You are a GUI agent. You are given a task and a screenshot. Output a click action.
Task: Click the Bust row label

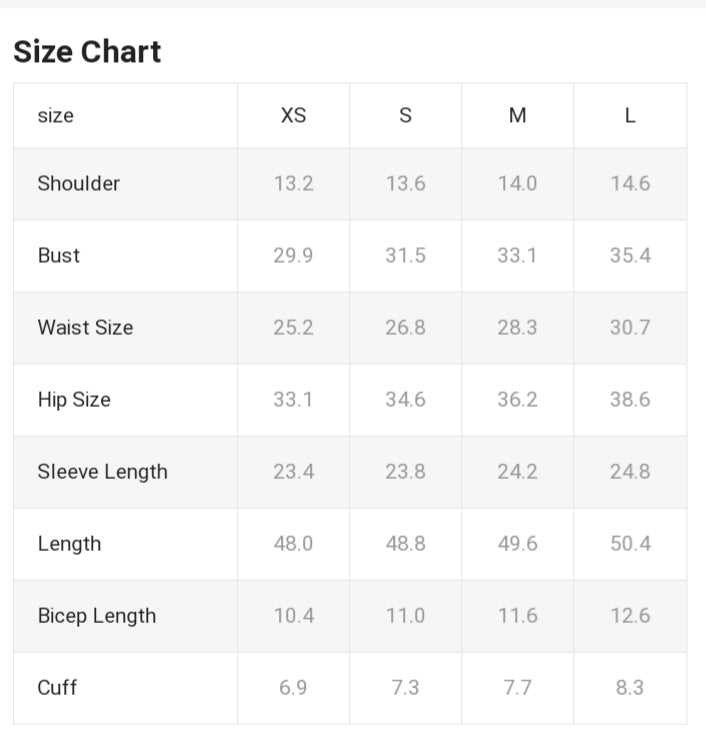[x=59, y=256]
